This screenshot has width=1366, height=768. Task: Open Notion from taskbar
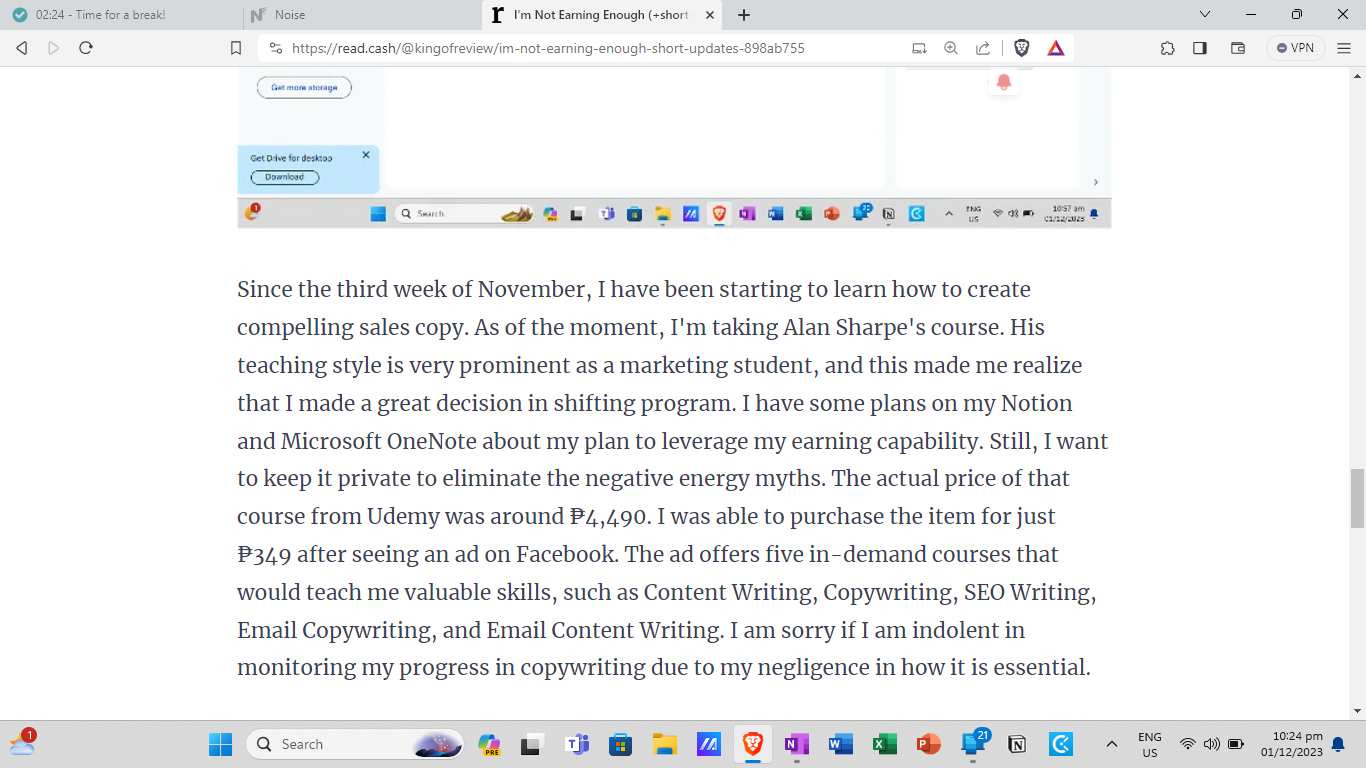coord(1017,744)
